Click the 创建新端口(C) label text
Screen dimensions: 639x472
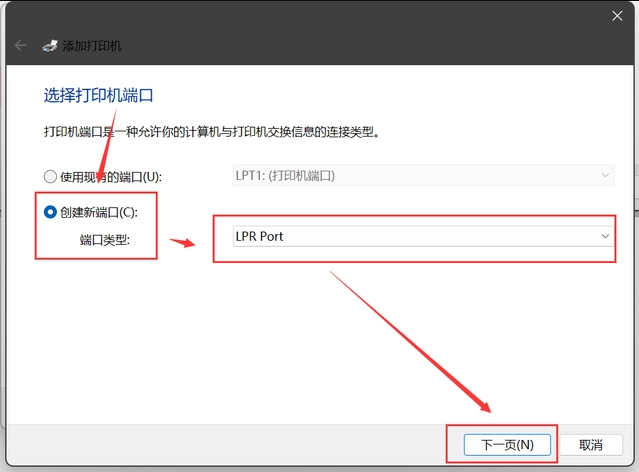[x=99, y=212]
